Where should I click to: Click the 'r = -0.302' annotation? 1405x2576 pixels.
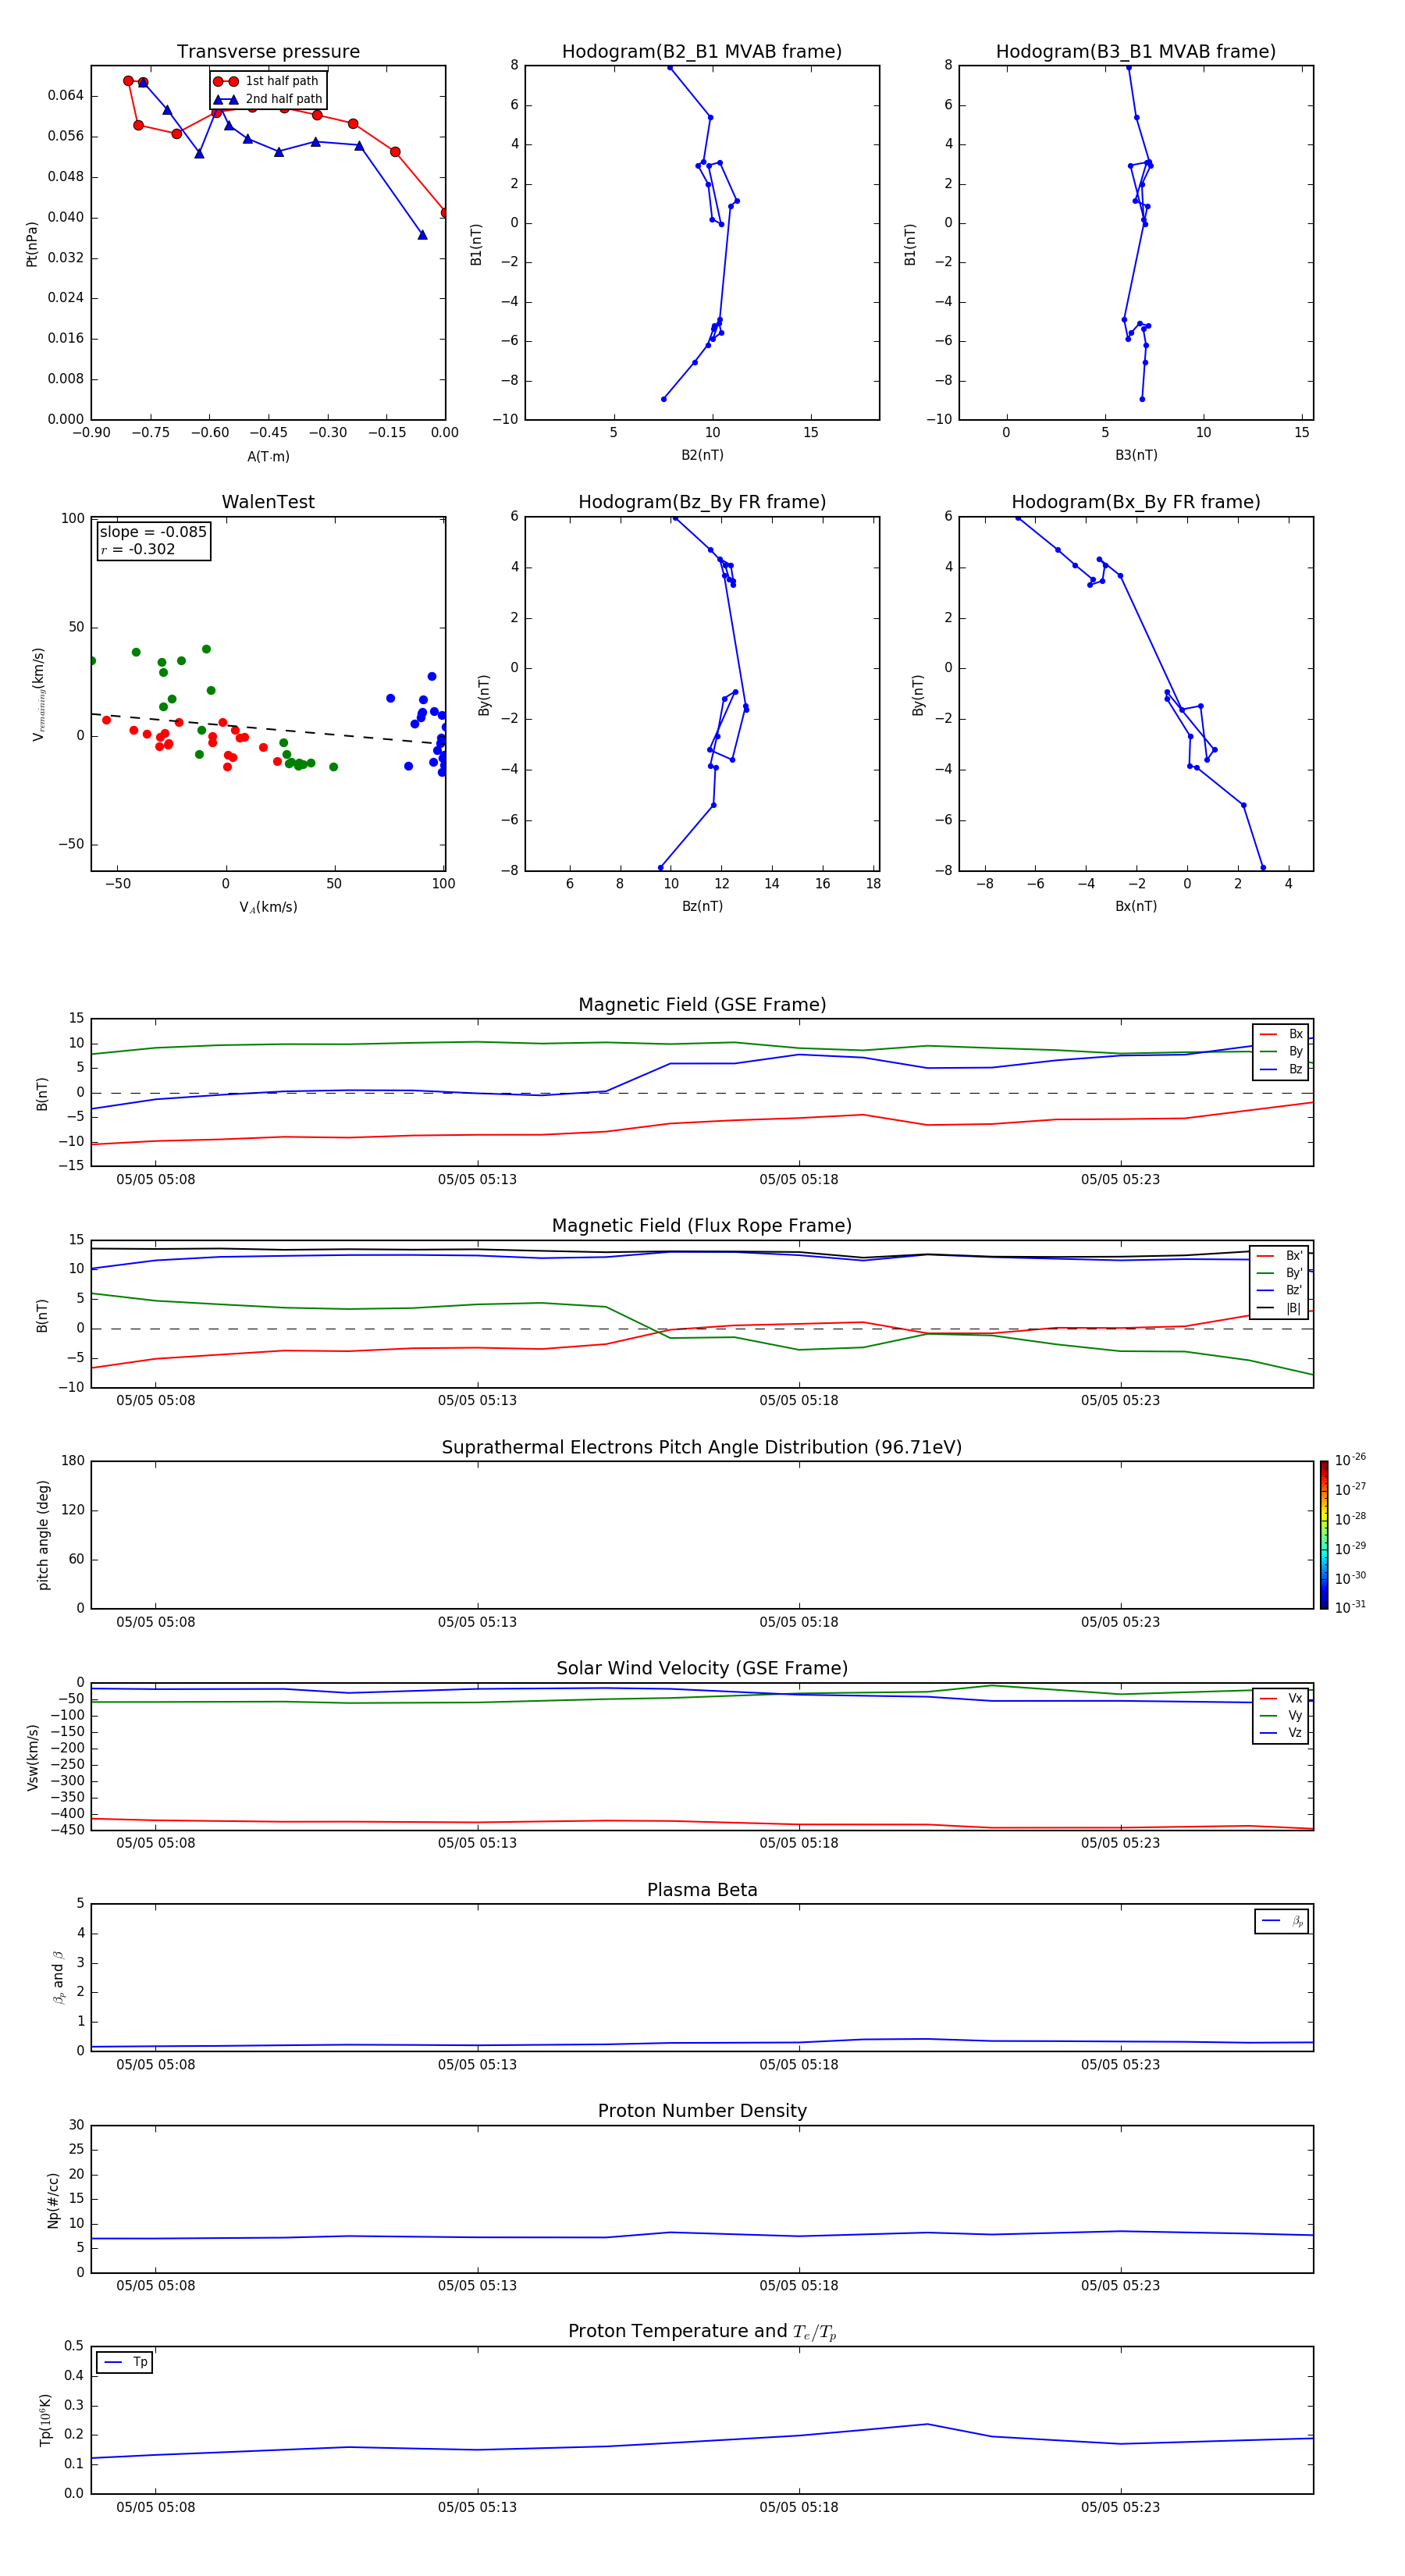(138, 549)
